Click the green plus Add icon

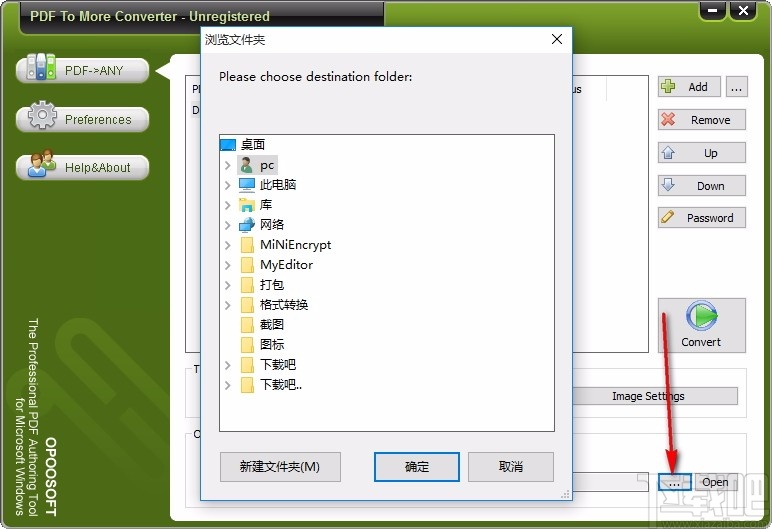pos(668,86)
